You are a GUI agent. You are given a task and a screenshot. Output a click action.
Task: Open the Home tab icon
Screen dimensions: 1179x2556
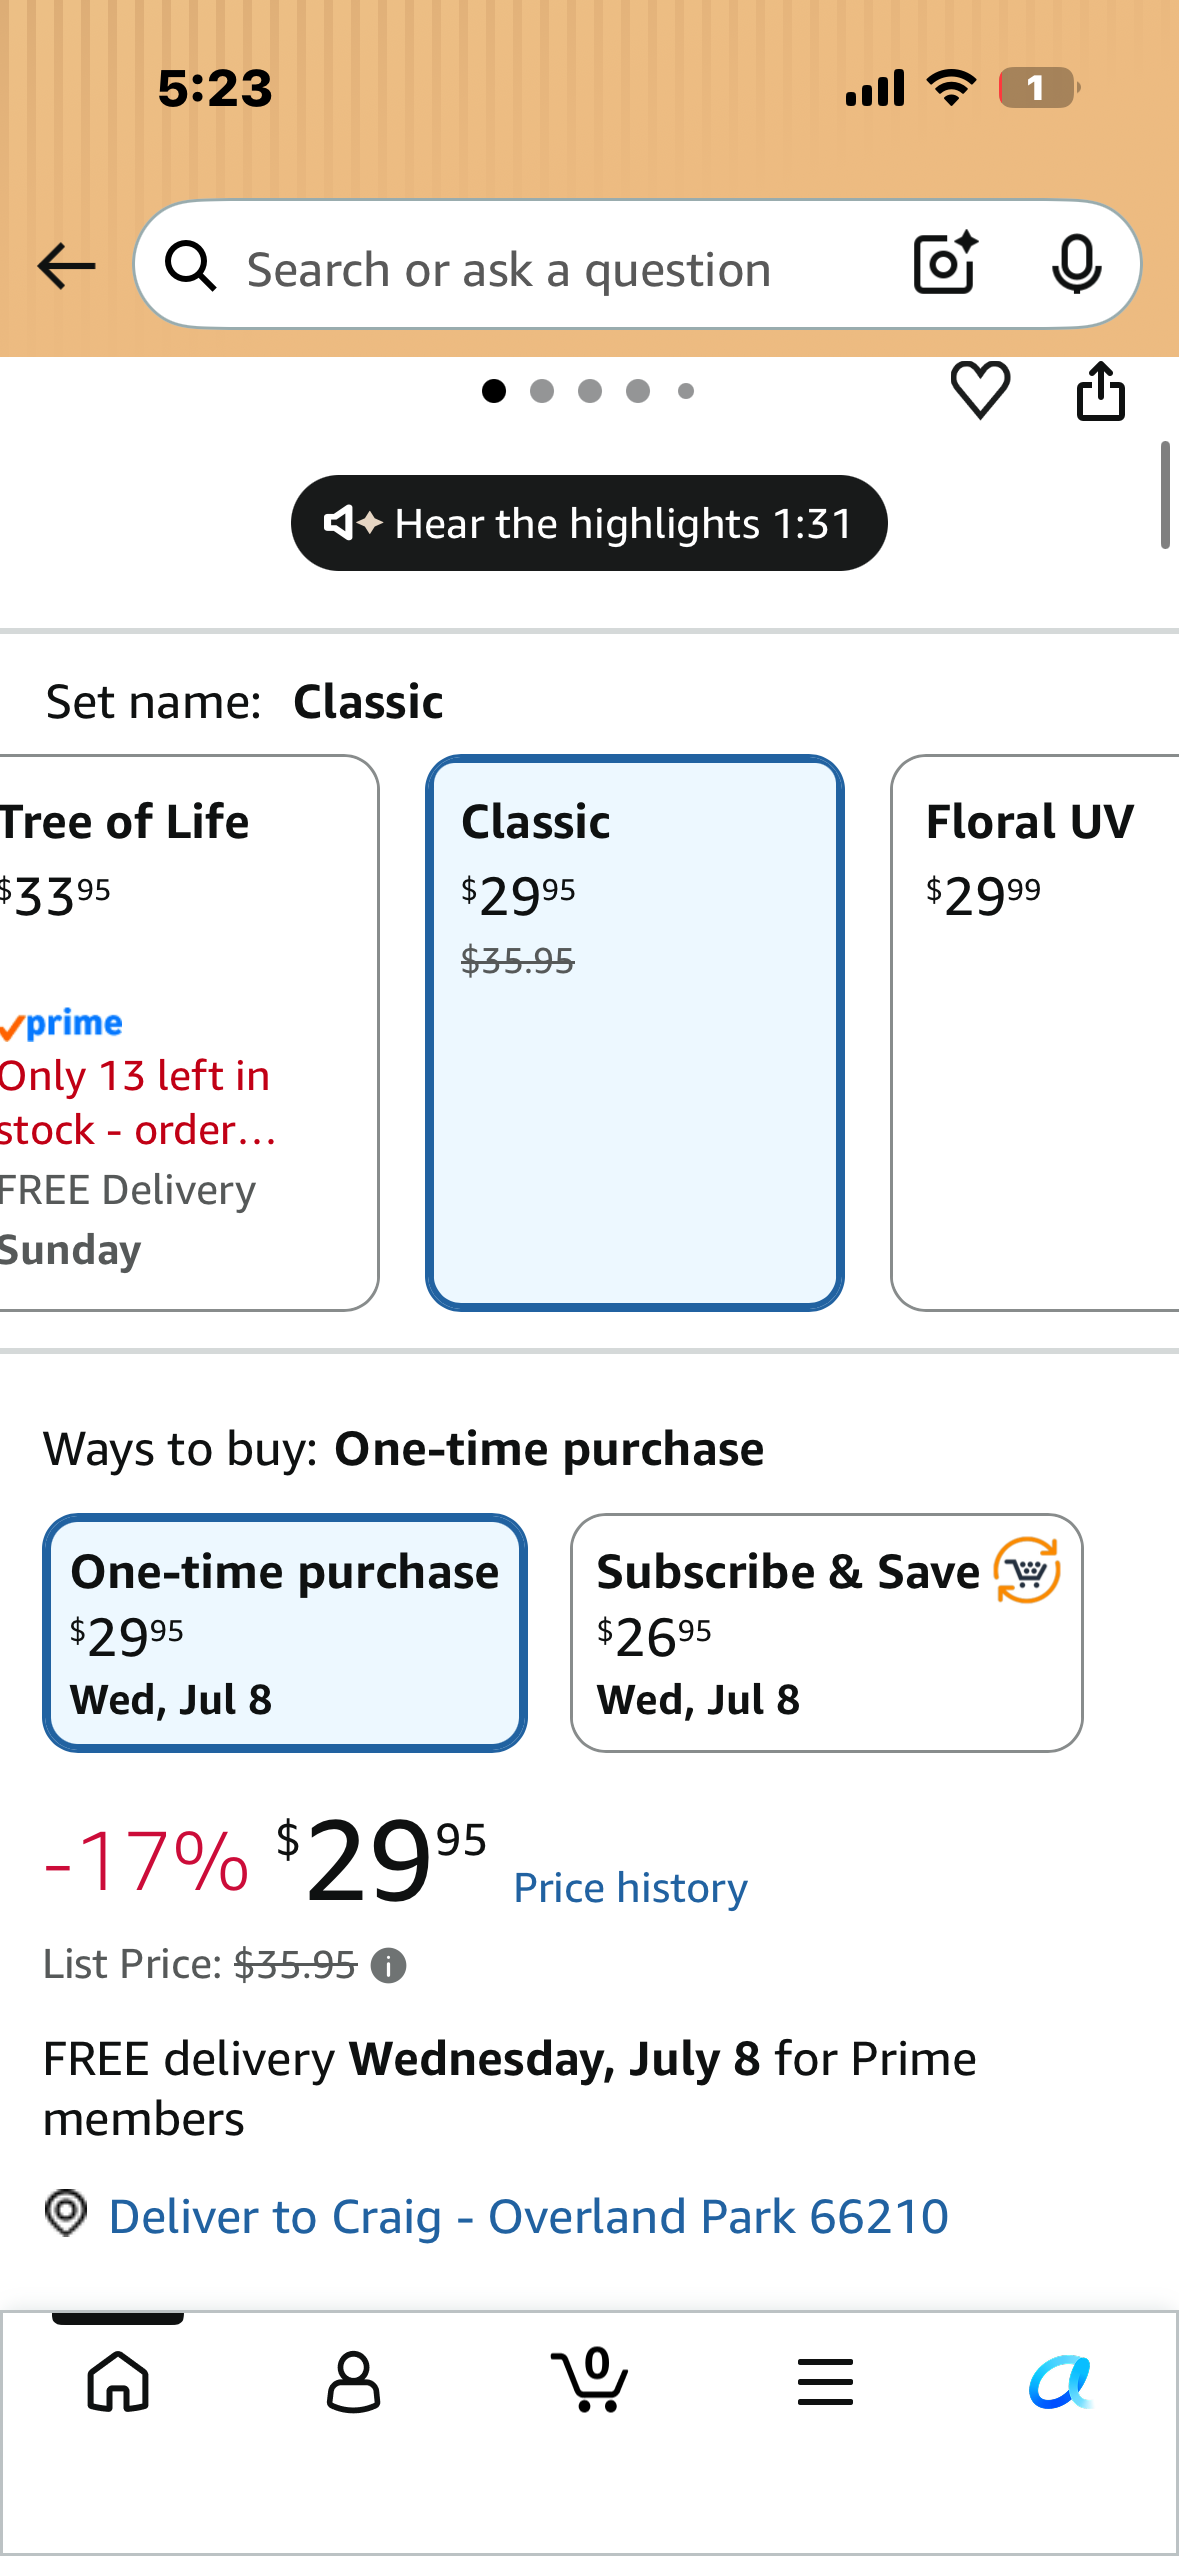point(118,2381)
